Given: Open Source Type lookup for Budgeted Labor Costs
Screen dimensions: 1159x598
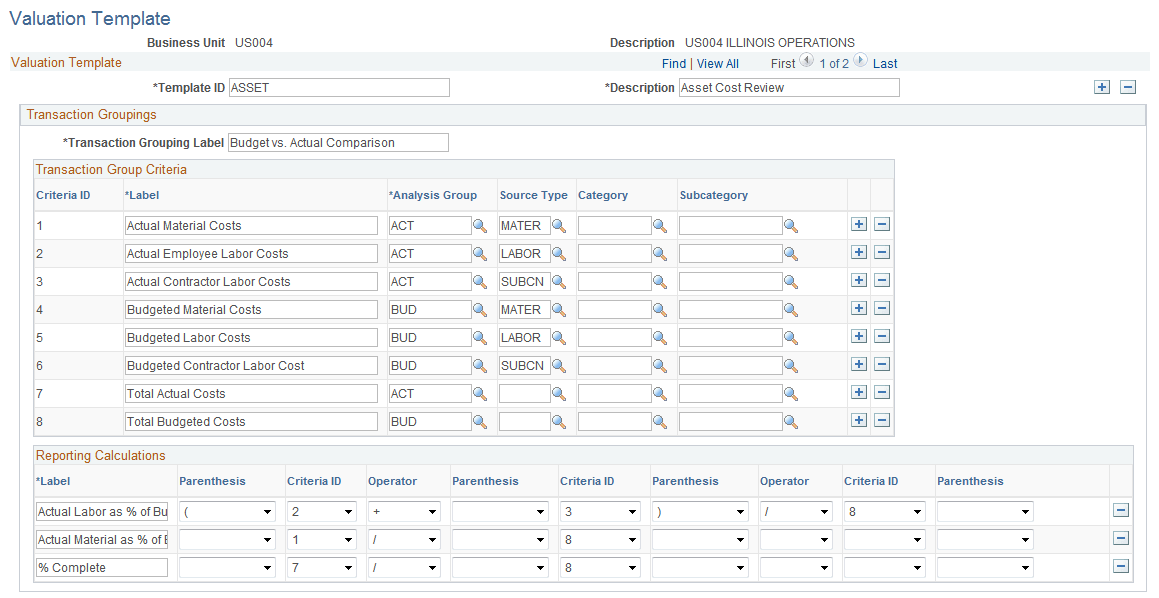Looking at the screenshot, I should tap(559, 337).
